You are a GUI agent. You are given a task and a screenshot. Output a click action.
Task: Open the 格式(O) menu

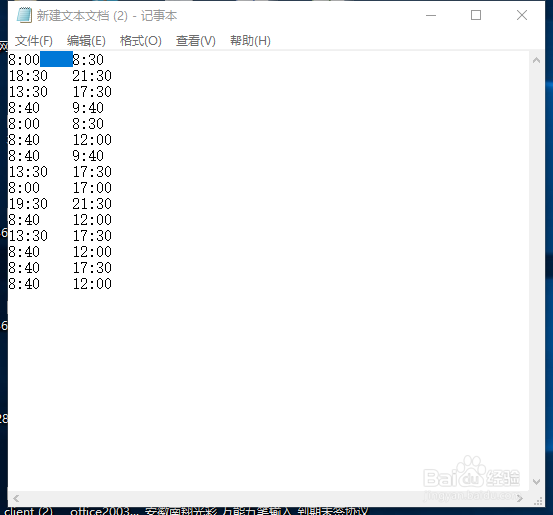tap(141, 41)
